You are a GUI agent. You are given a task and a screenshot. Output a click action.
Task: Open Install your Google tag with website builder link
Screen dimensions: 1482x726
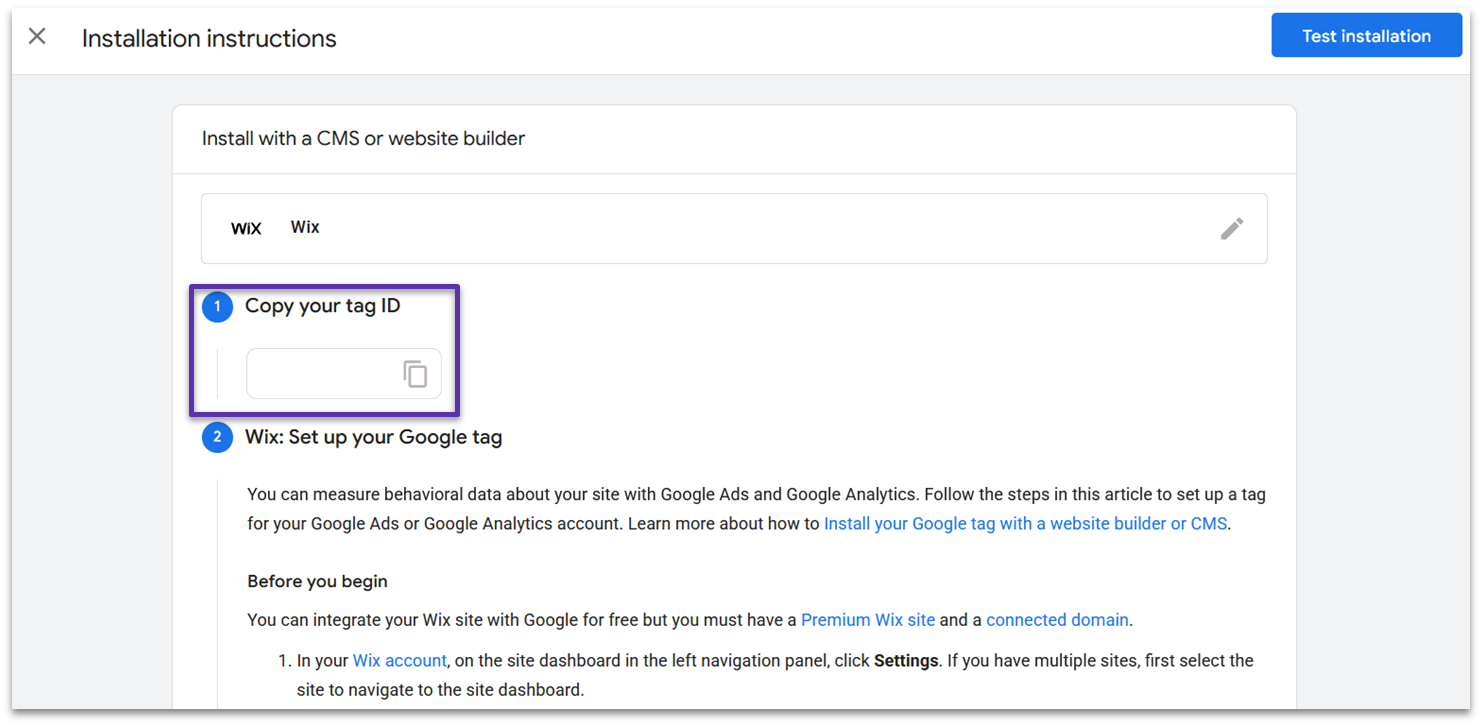coord(1025,523)
